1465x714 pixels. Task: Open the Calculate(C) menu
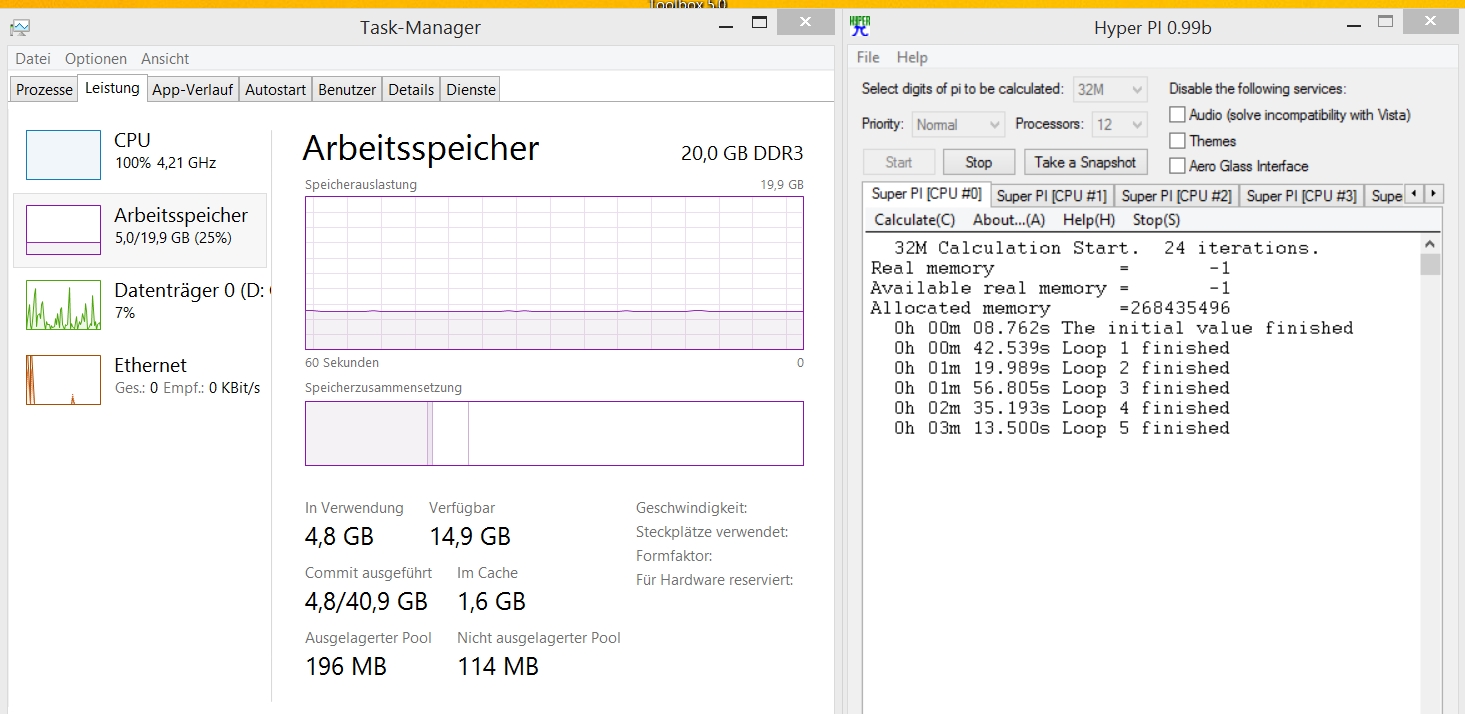[x=914, y=220]
